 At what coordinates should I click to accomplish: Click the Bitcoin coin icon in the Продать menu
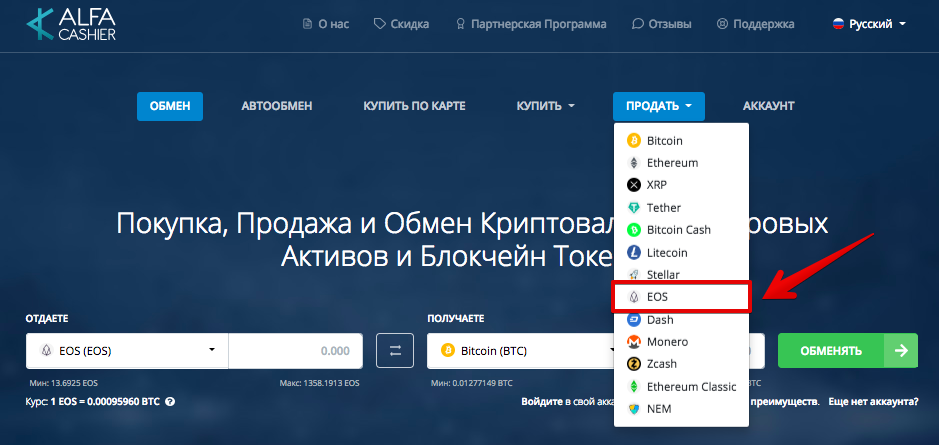(x=634, y=141)
